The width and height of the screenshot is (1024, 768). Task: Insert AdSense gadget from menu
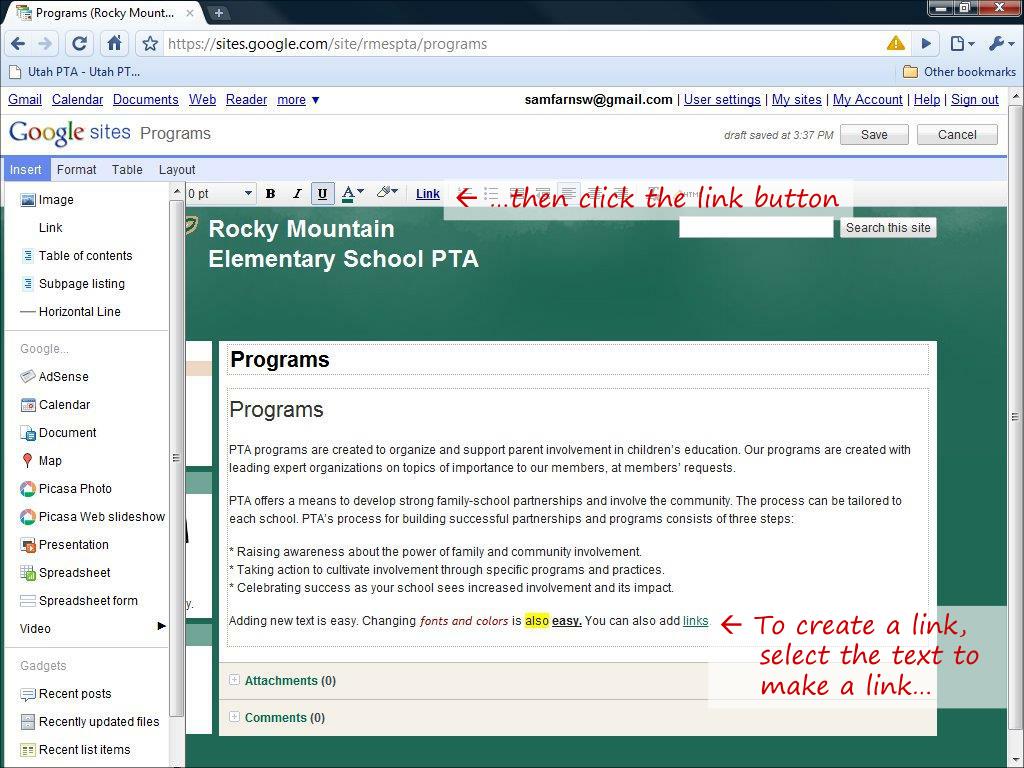point(54,377)
